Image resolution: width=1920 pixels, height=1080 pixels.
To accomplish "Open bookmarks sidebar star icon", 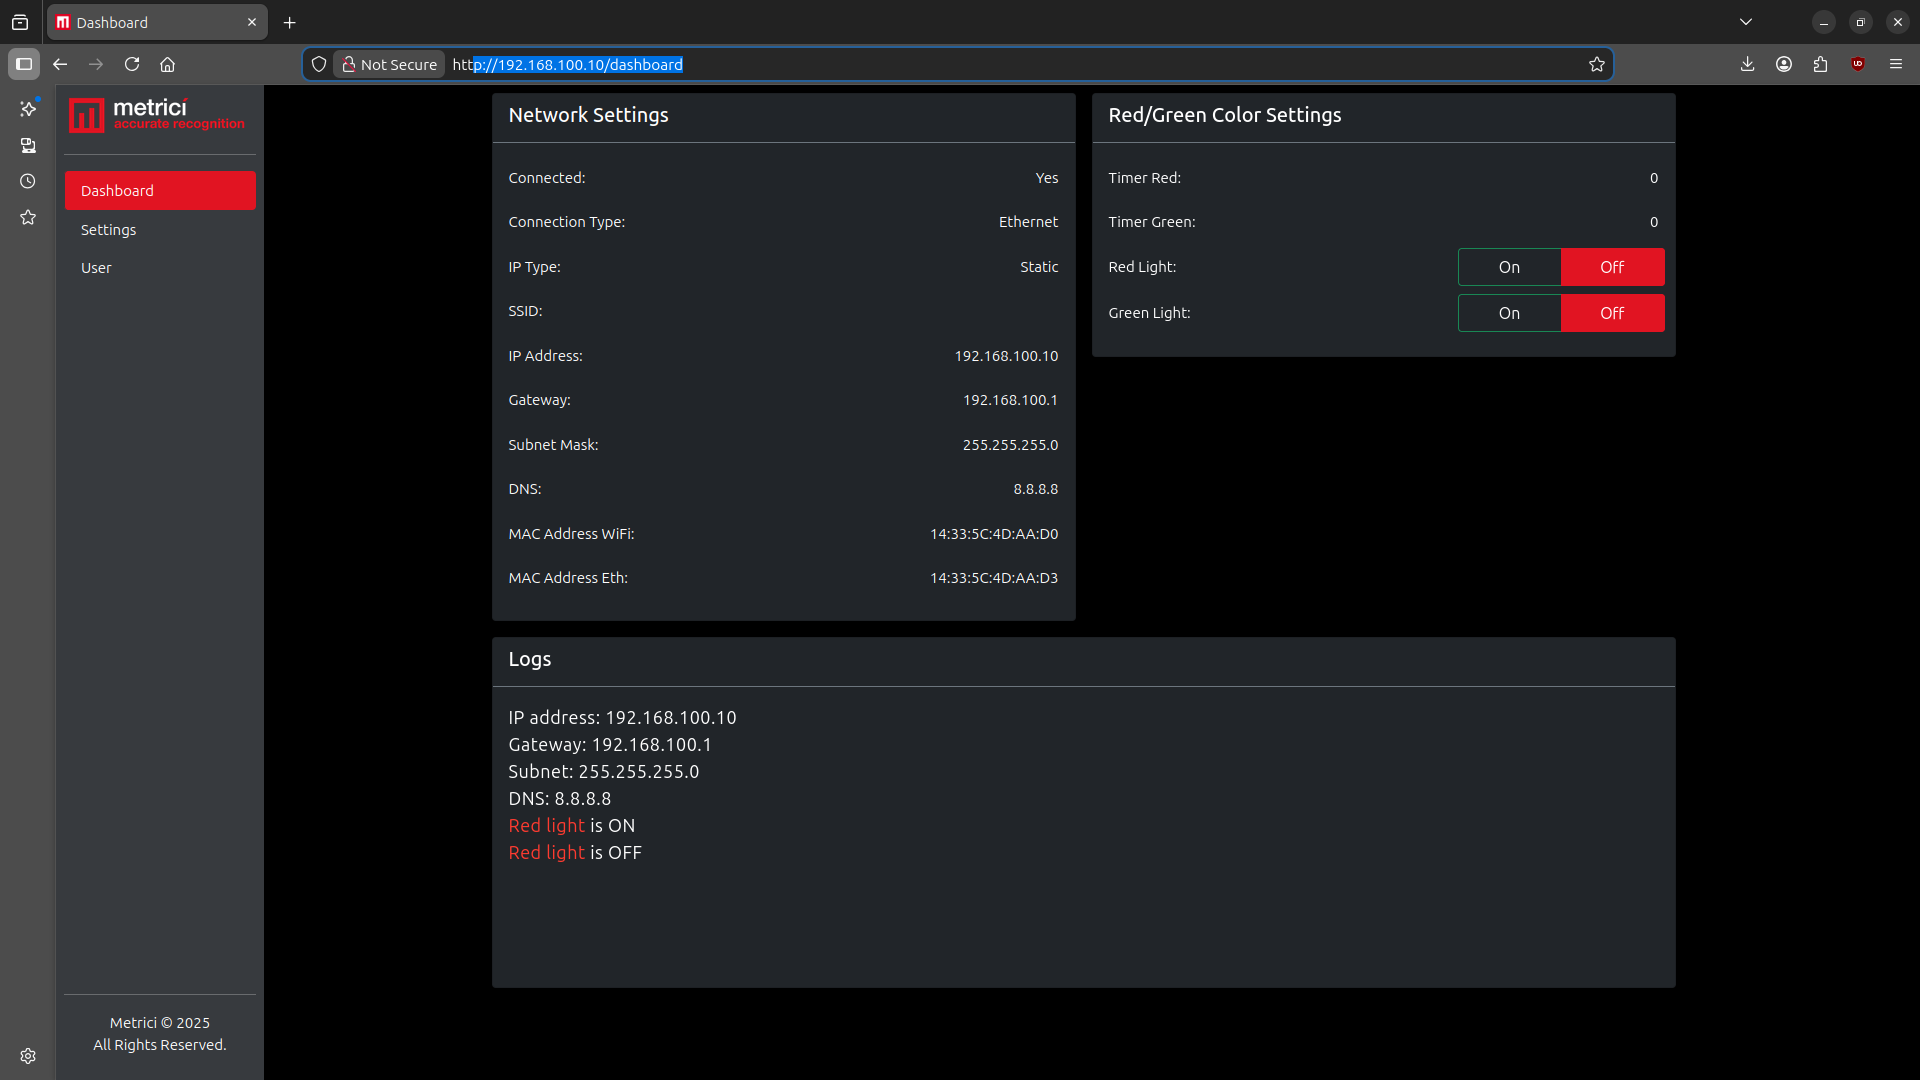I will 28,217.
